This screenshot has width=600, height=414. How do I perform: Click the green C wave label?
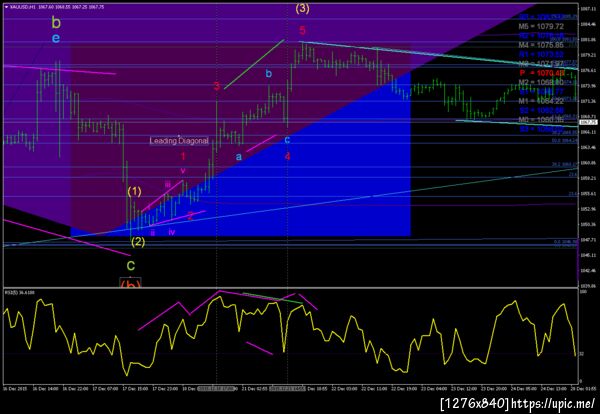[x=131, y=265]
